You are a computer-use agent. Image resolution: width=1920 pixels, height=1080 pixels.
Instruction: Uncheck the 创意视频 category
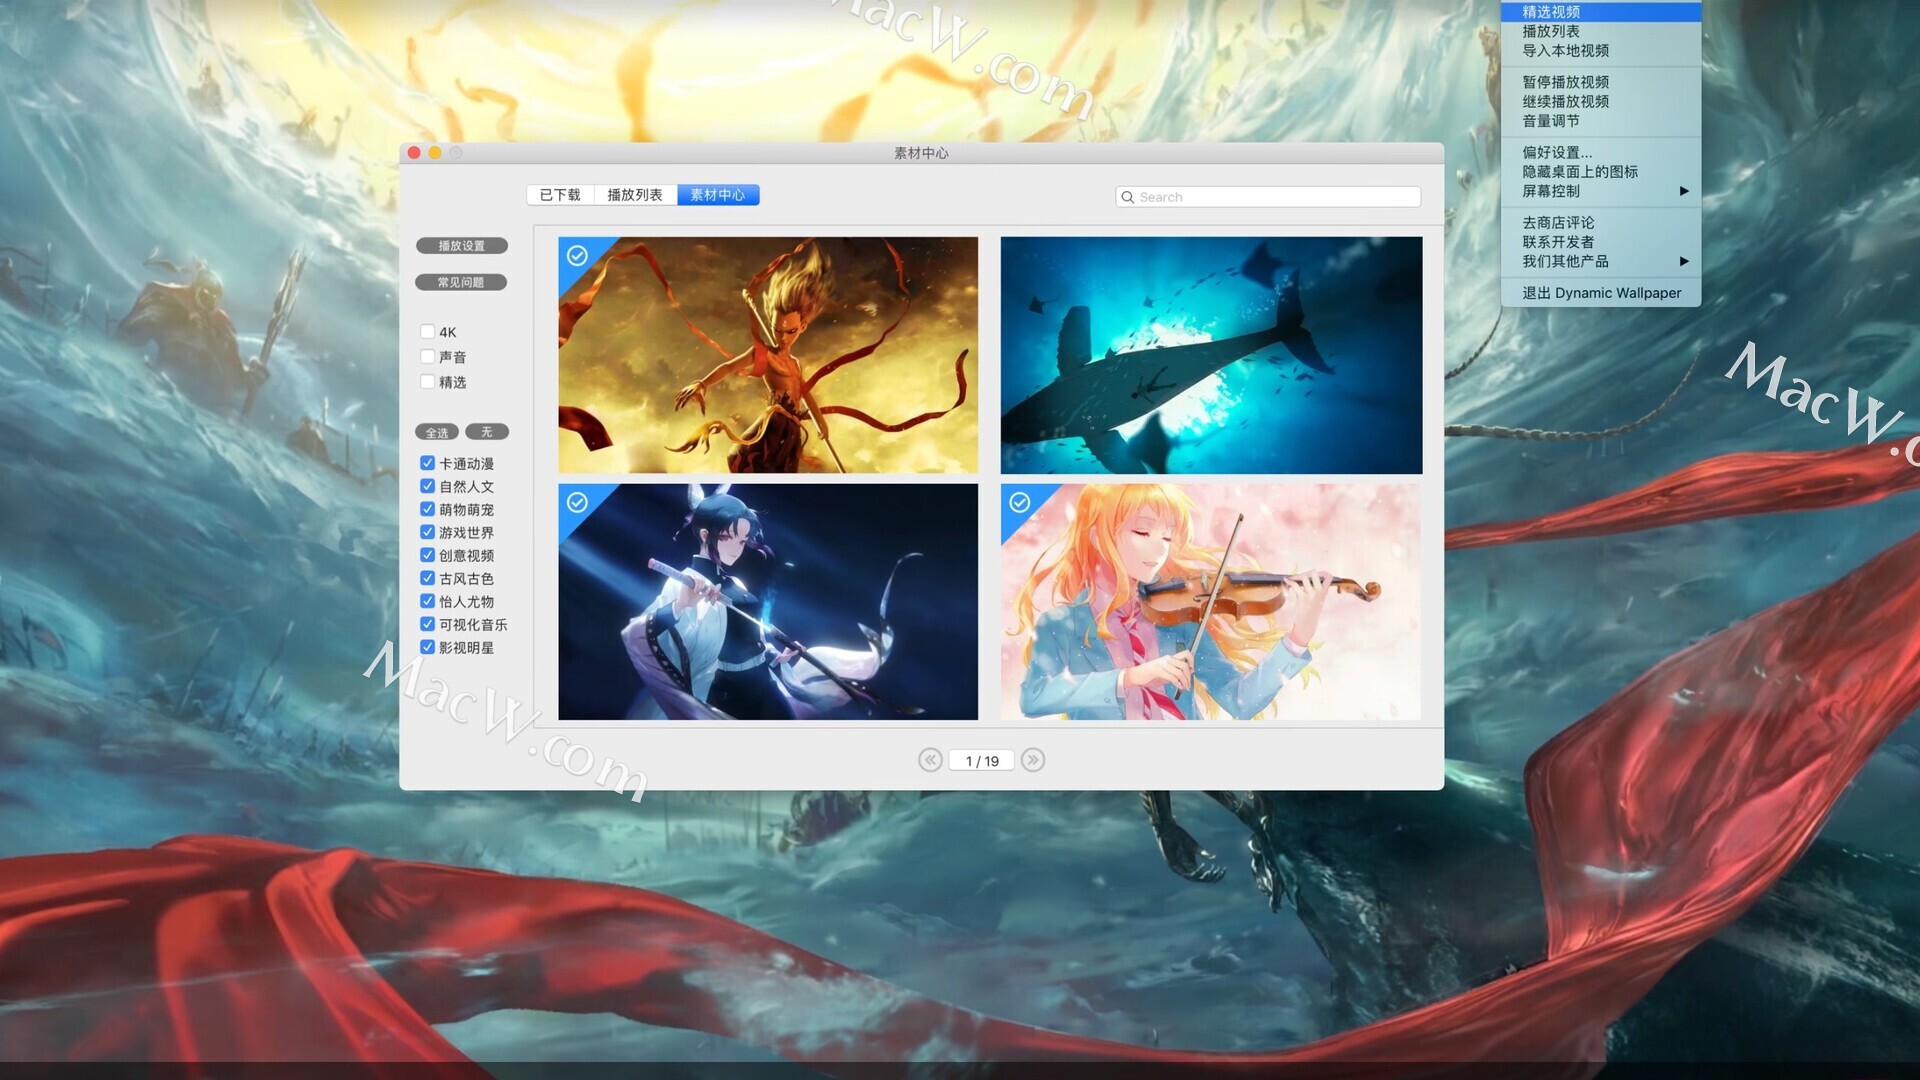coord(427,555)
